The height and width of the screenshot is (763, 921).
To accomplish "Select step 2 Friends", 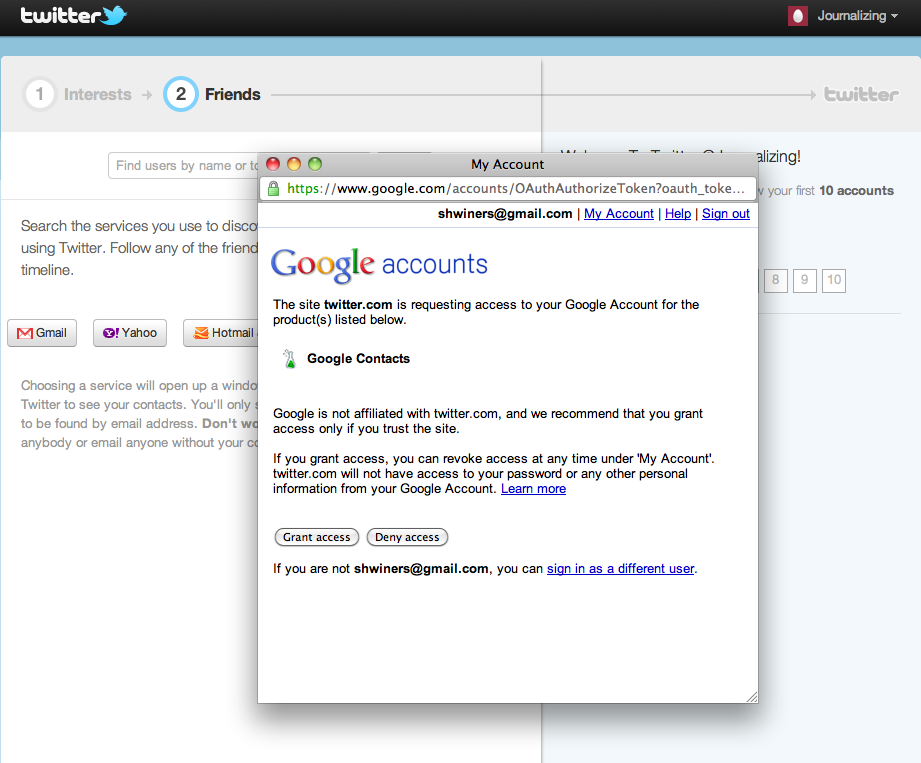I will [x=213, y=94].
